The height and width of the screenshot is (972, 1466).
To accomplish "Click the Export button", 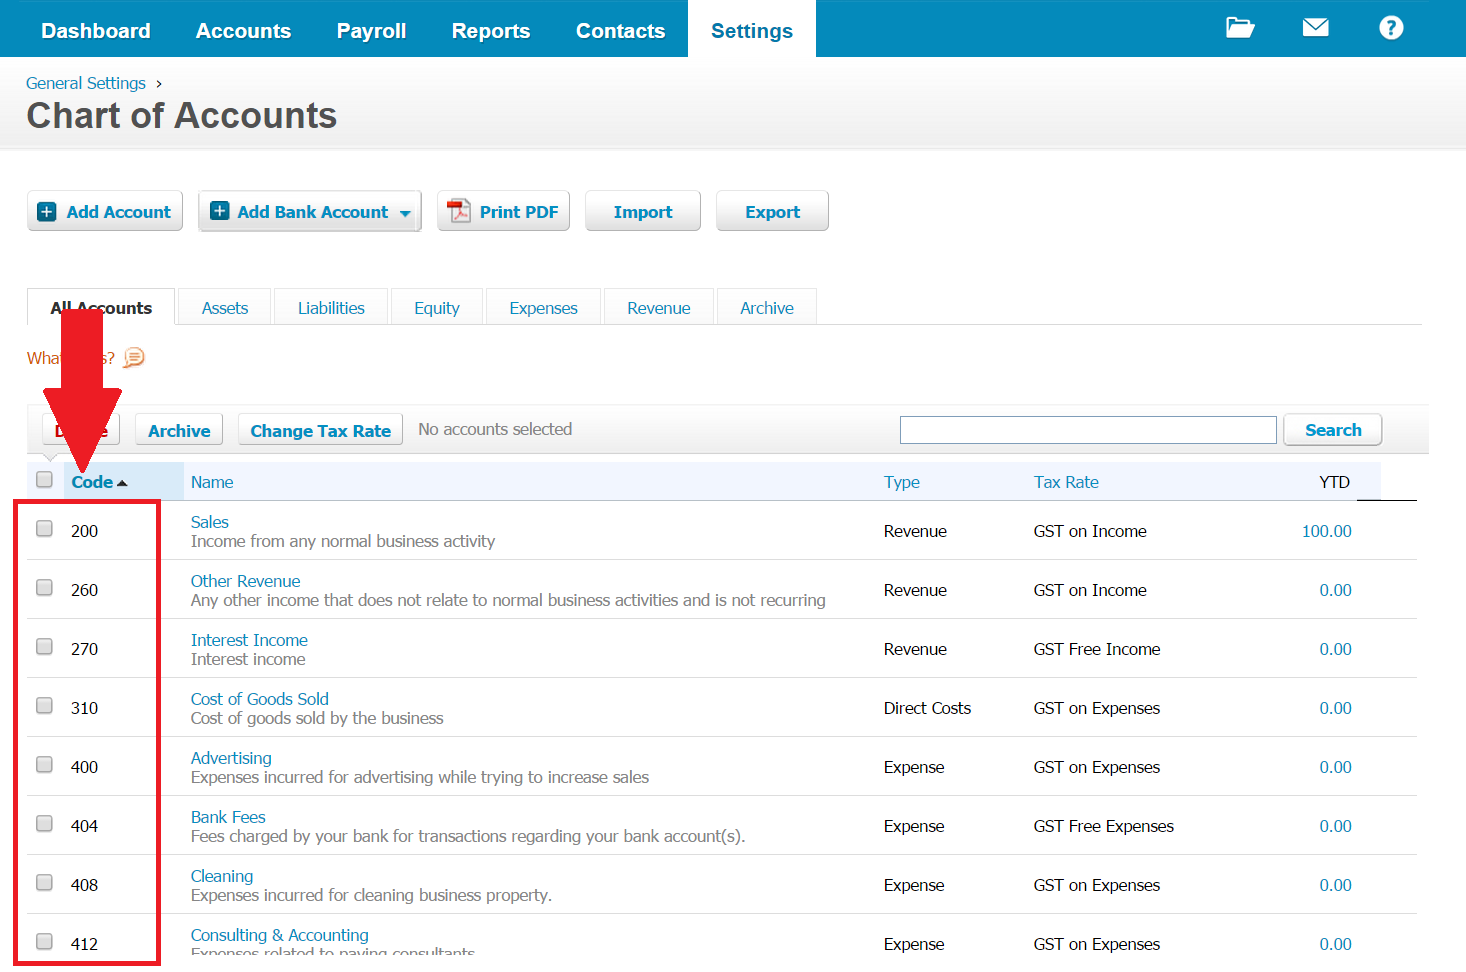I will click(x=772, y=212).
